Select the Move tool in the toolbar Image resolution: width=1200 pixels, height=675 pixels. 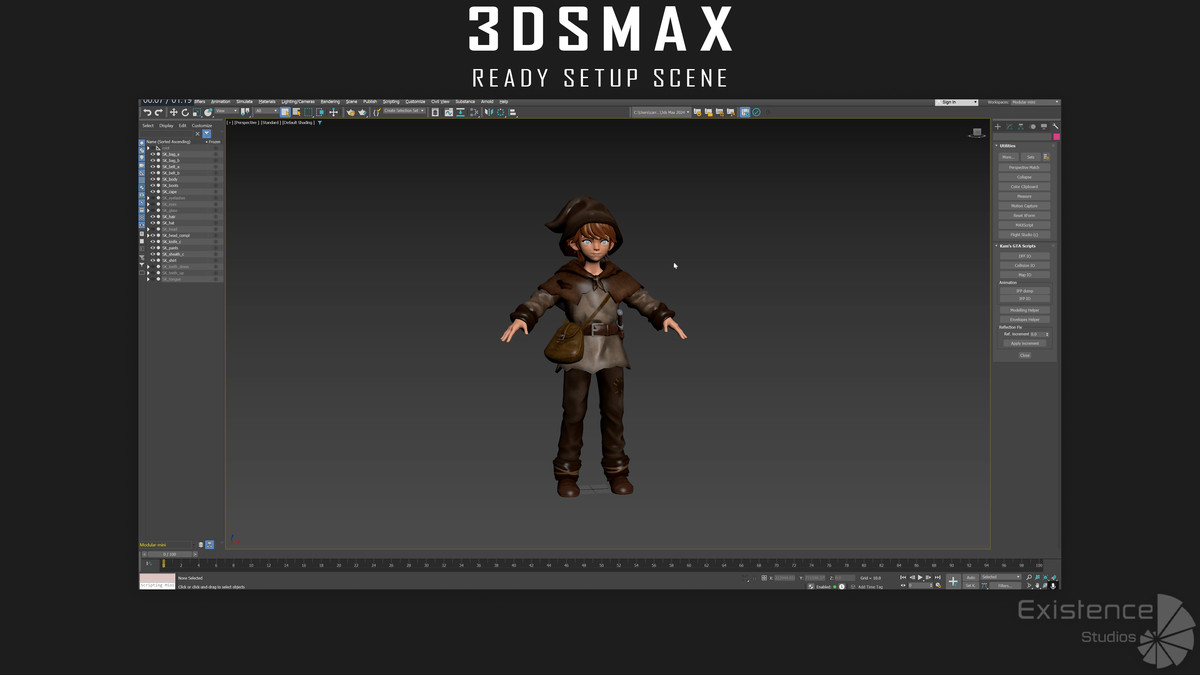point(173,112)
